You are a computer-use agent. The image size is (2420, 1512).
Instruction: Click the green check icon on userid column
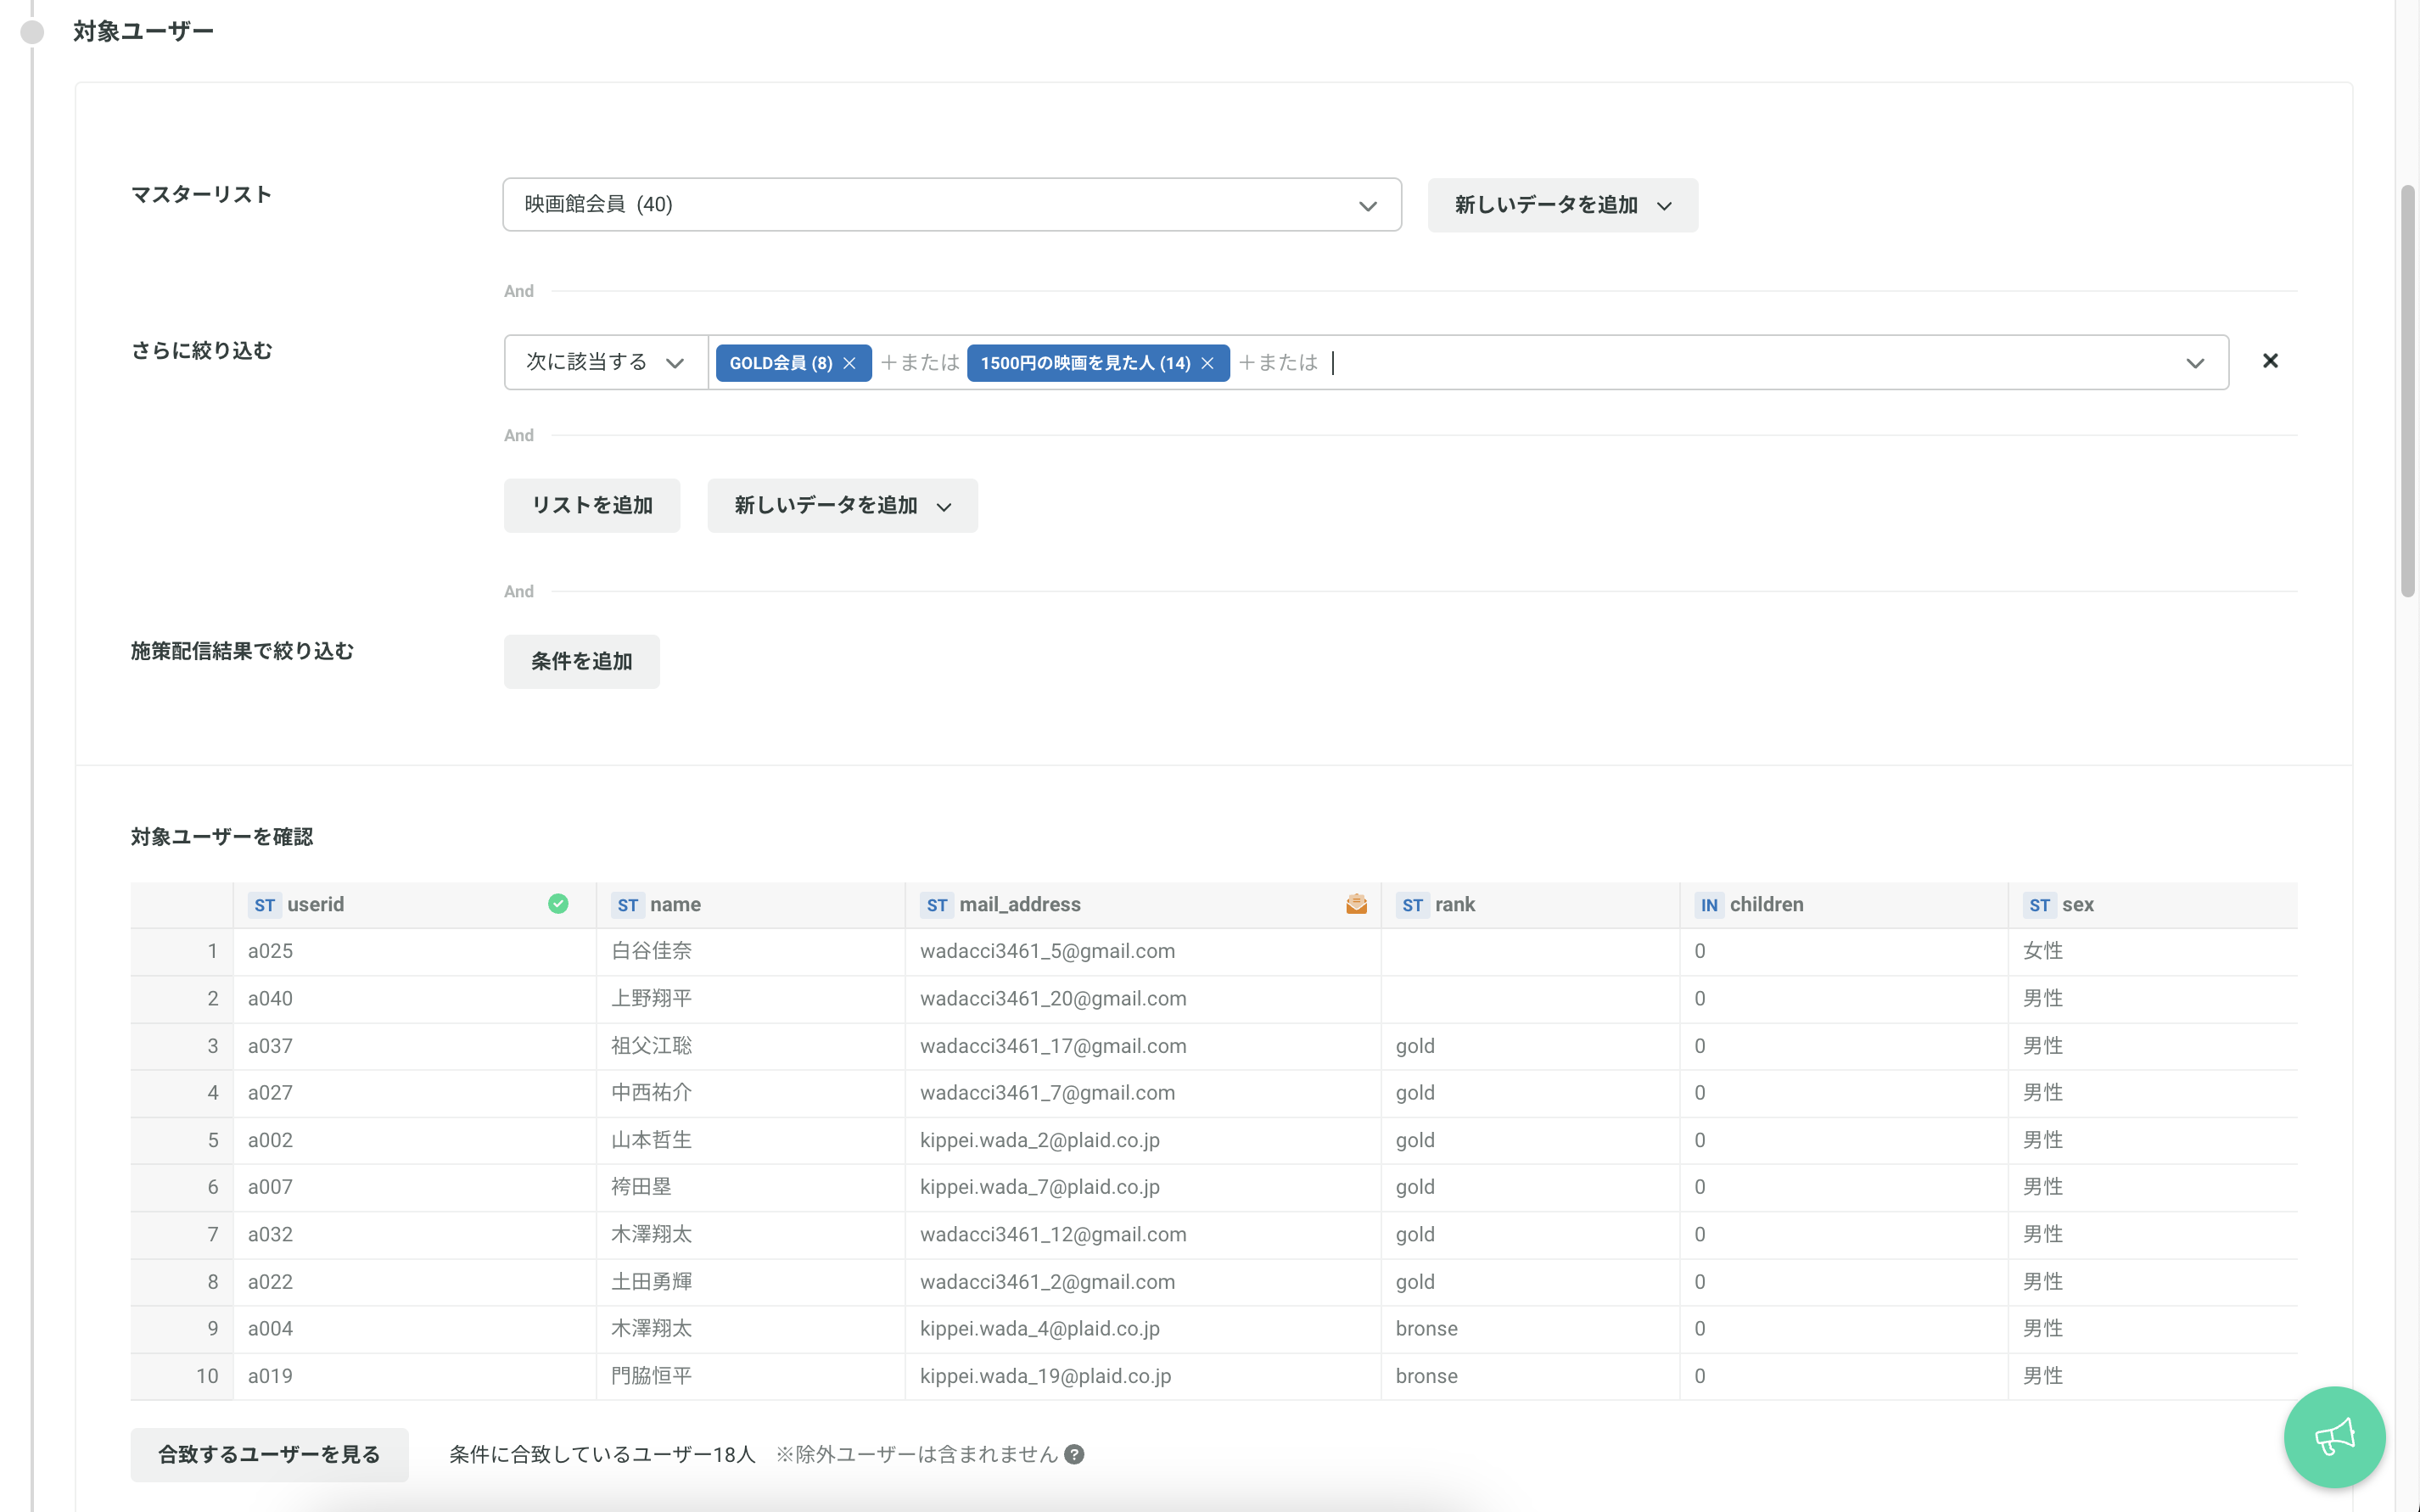[558, 904]
